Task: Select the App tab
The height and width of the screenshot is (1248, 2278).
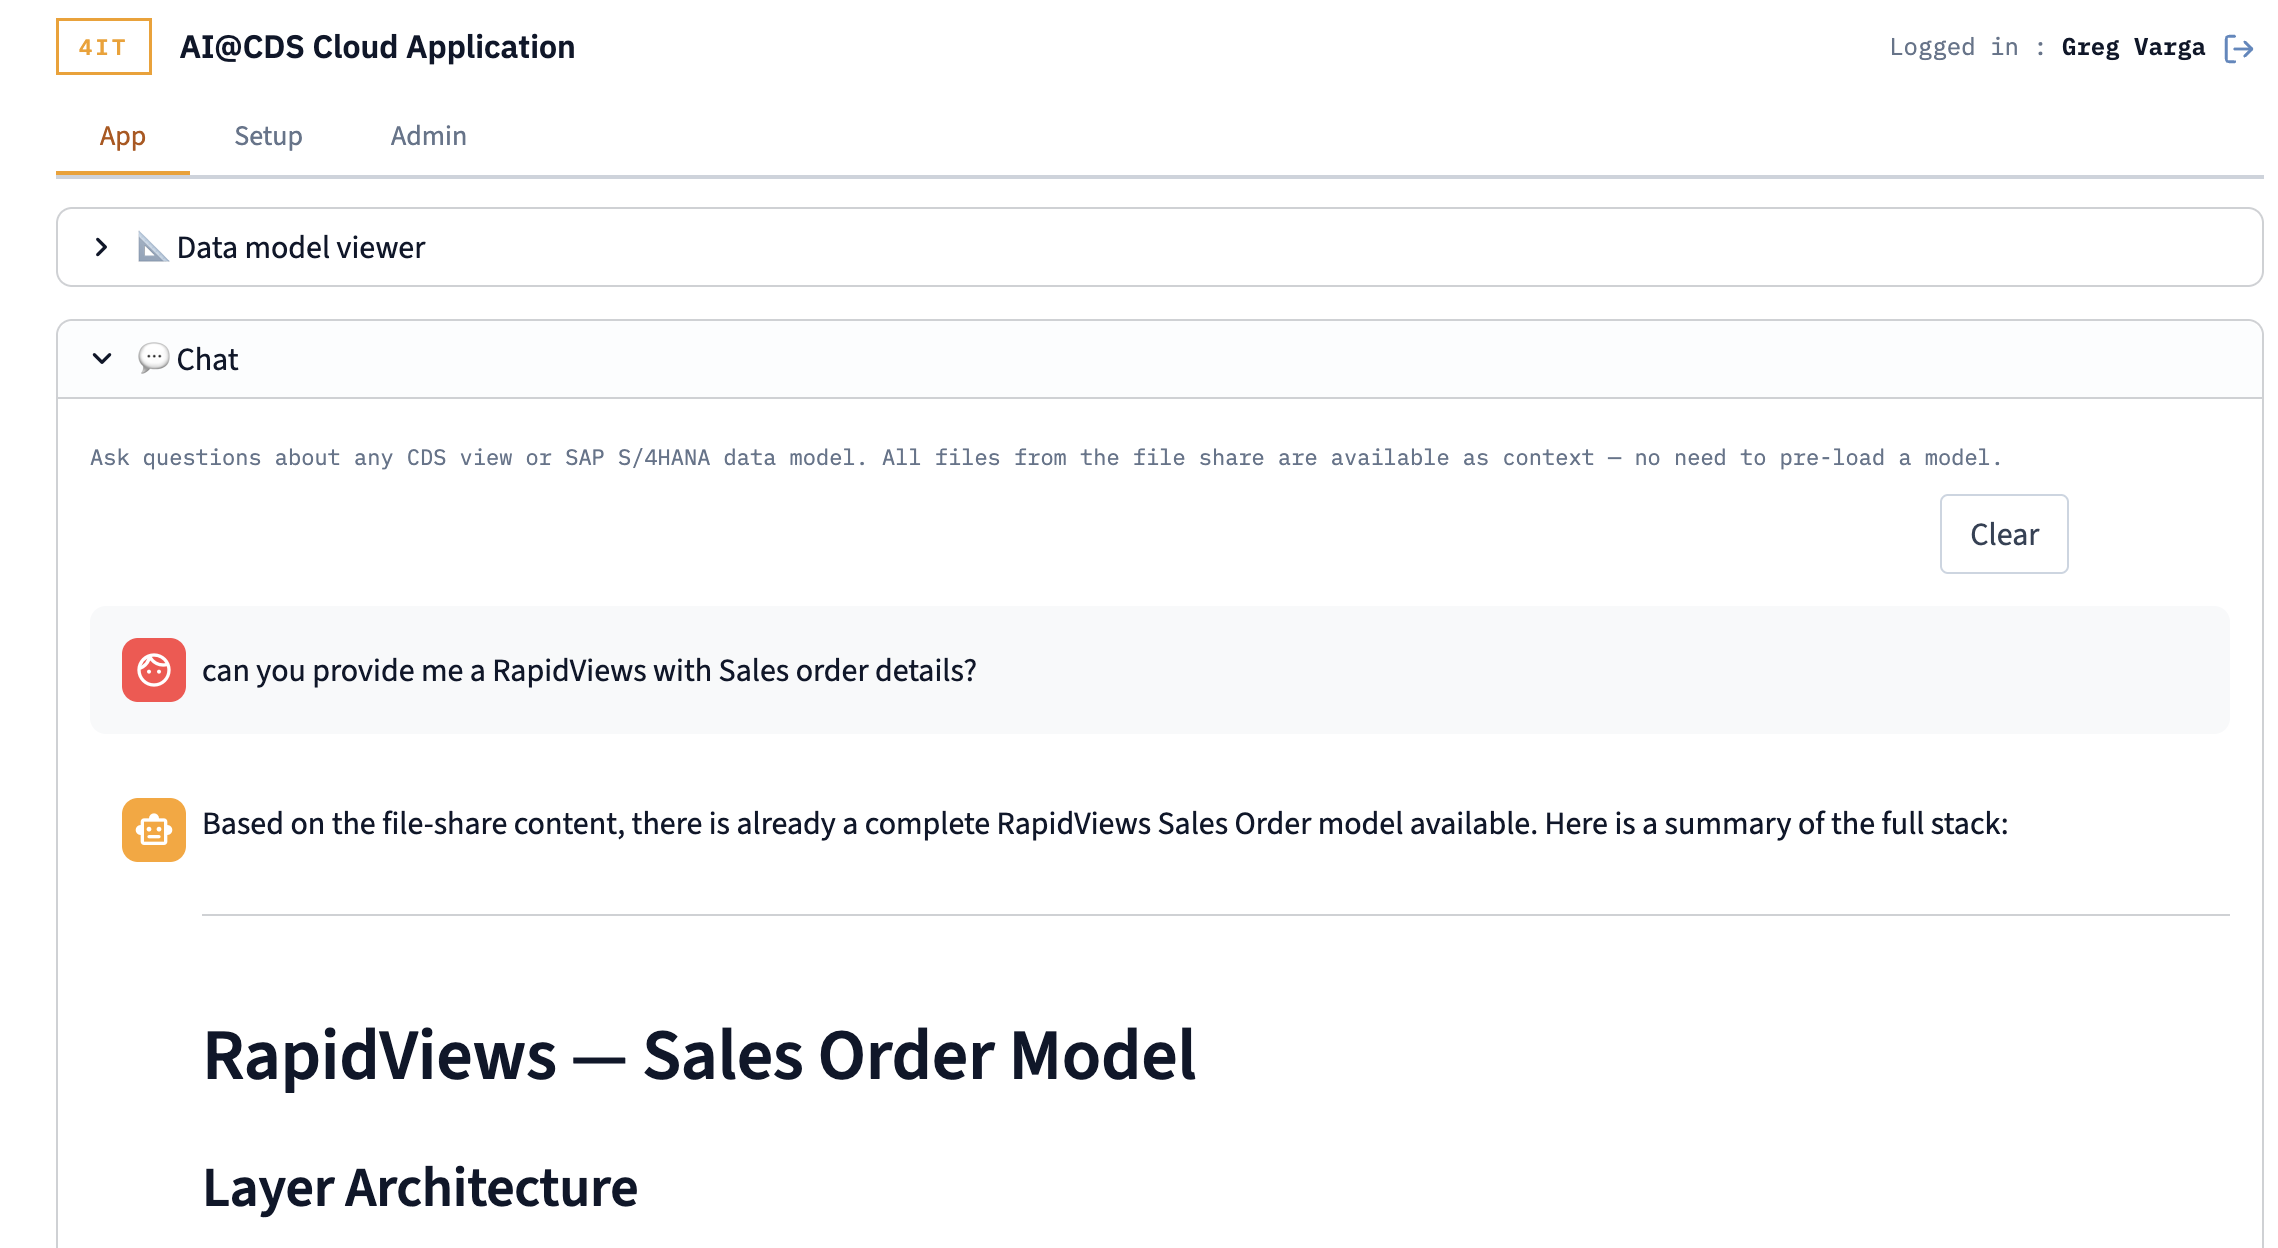Action: 122,136
